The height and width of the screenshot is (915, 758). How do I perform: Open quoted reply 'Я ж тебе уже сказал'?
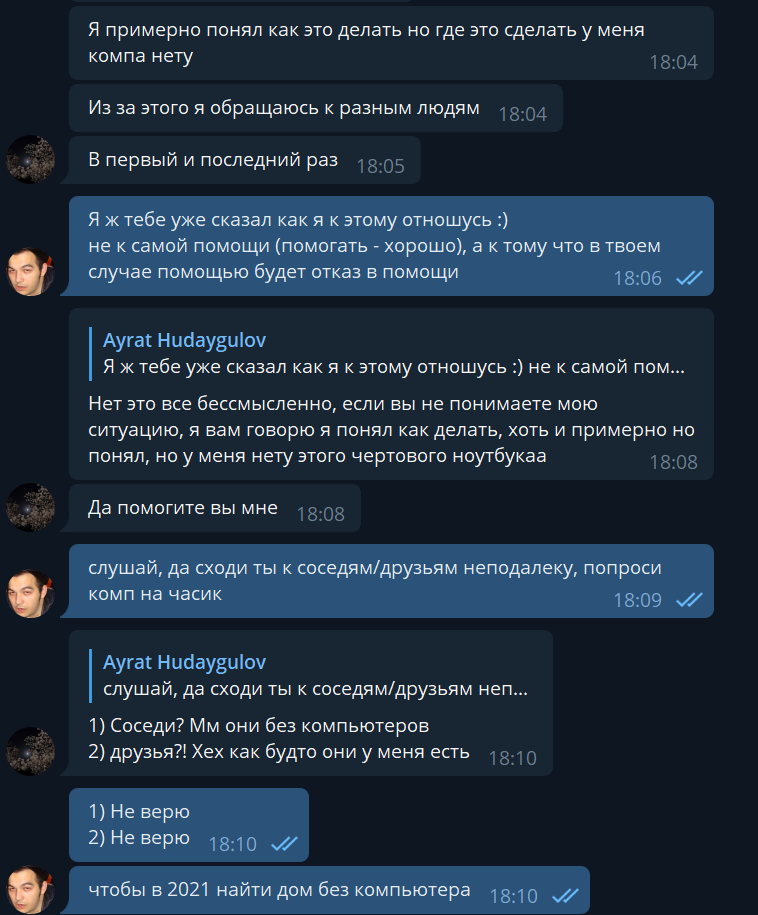[387, 354]
